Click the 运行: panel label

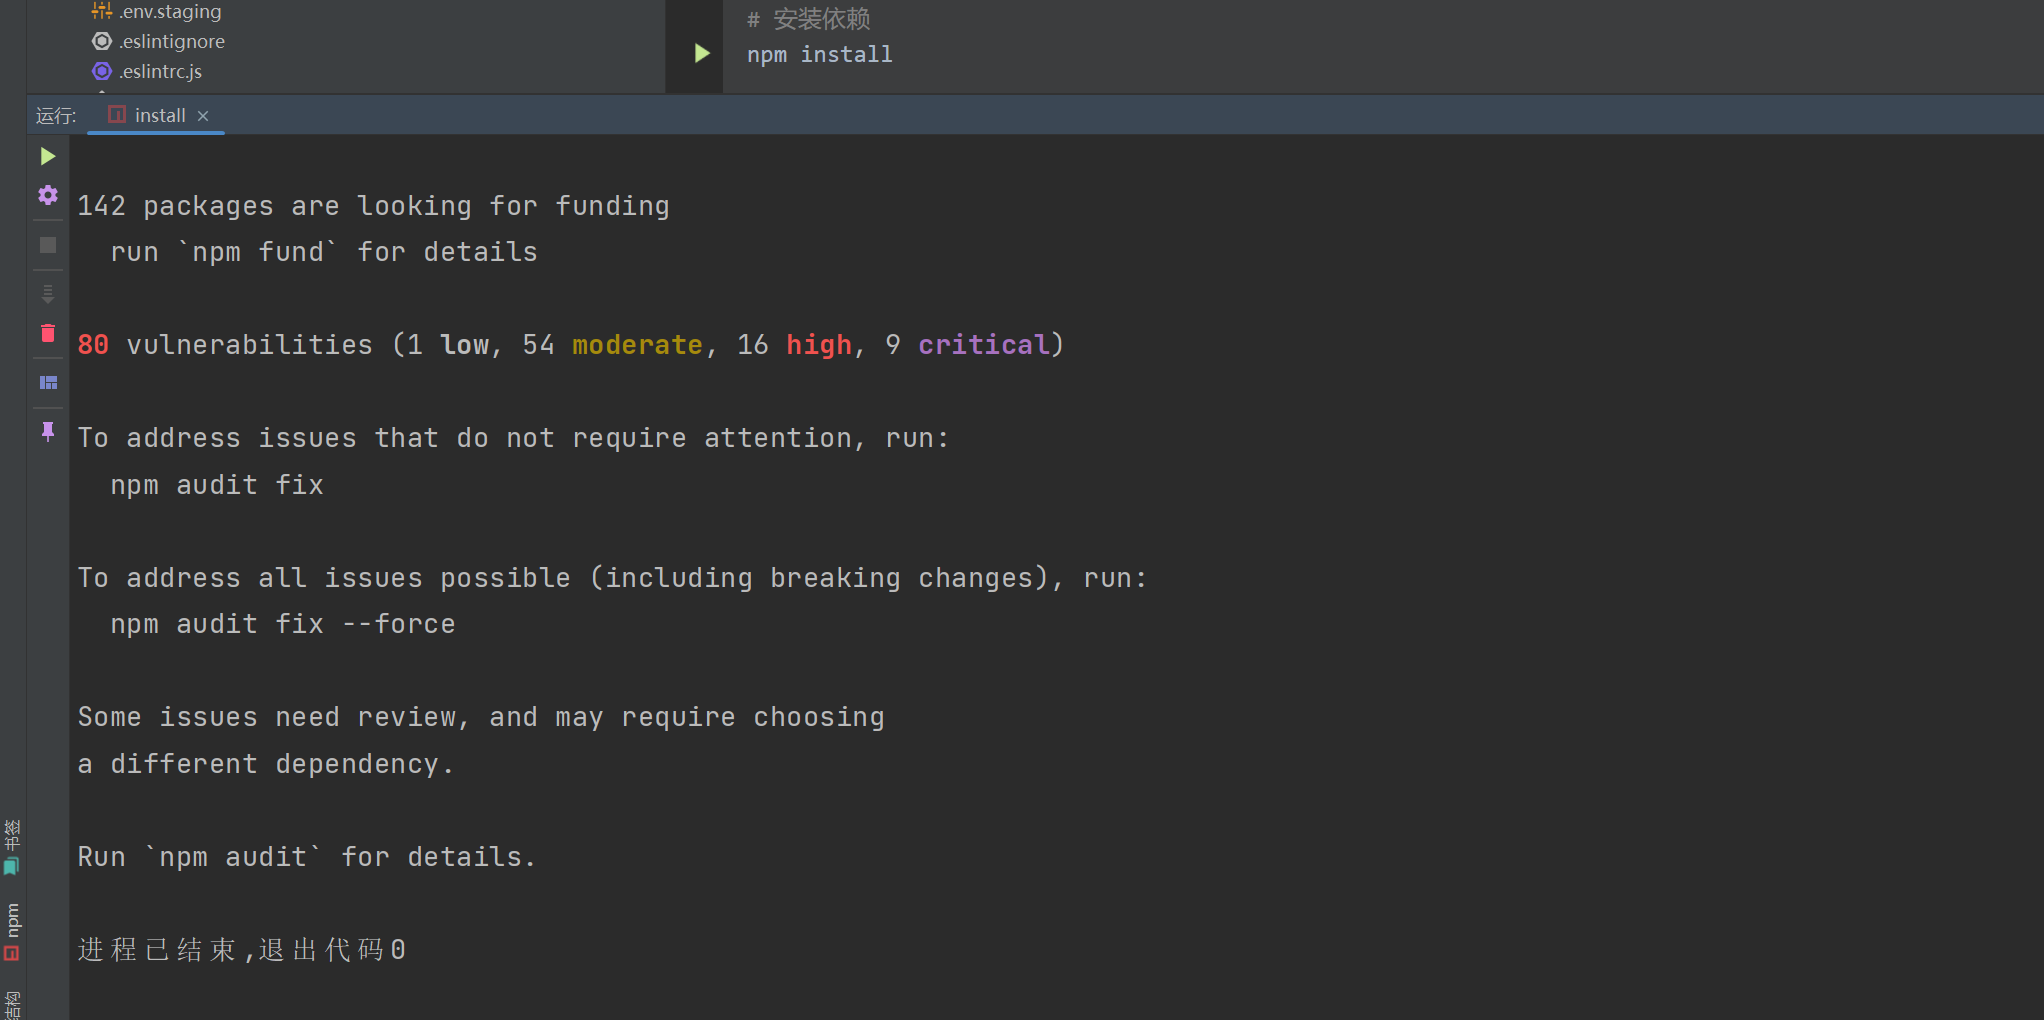click(x=56, y=116)
